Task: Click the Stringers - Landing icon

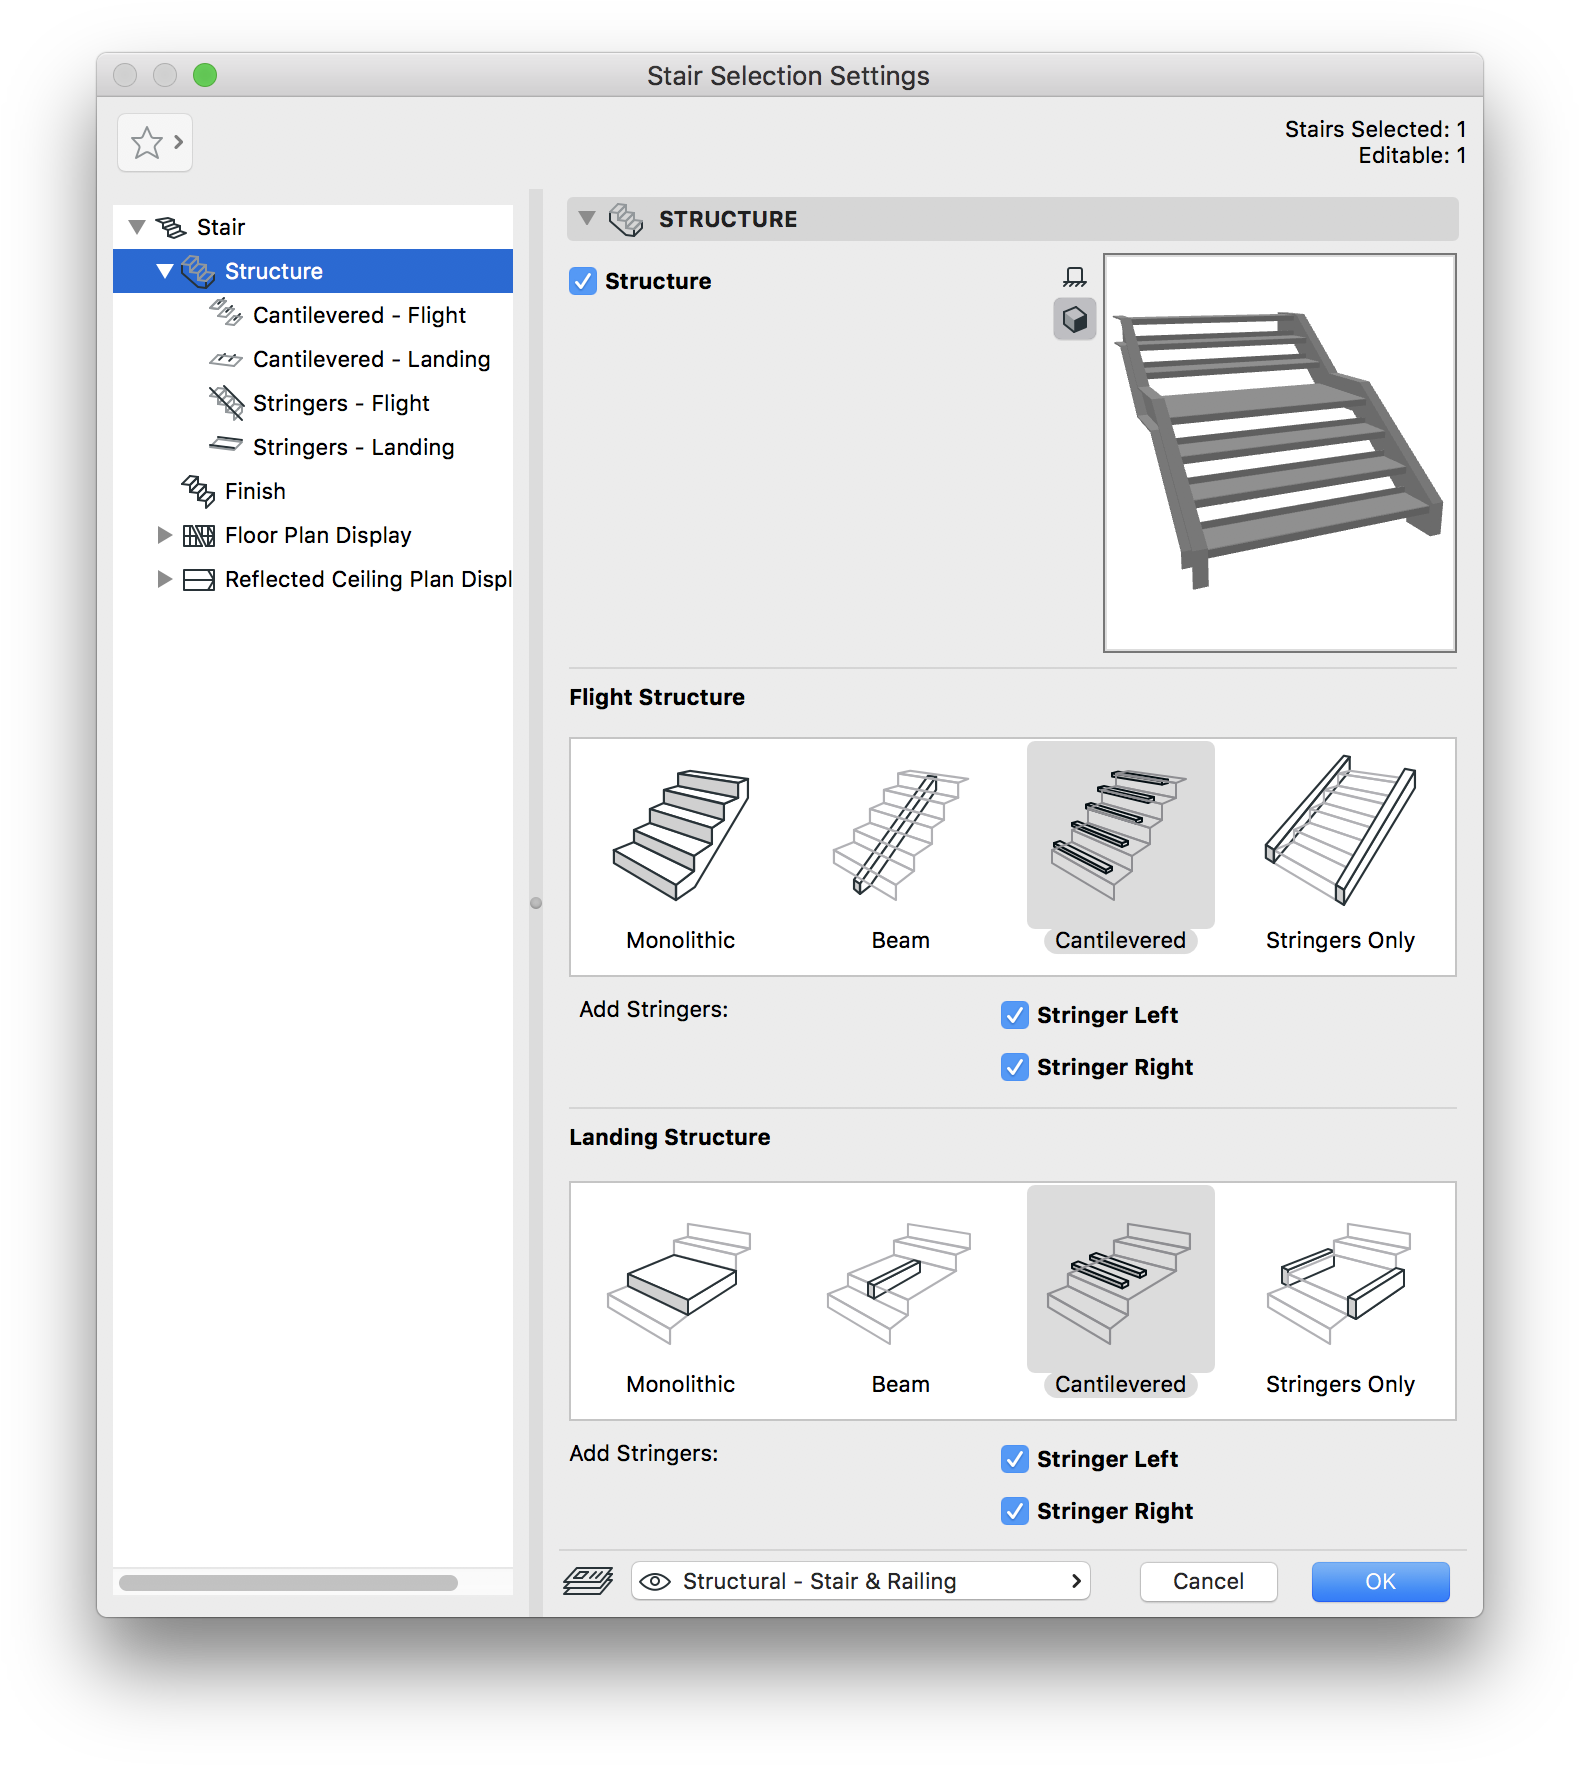Action: [226, 444]
